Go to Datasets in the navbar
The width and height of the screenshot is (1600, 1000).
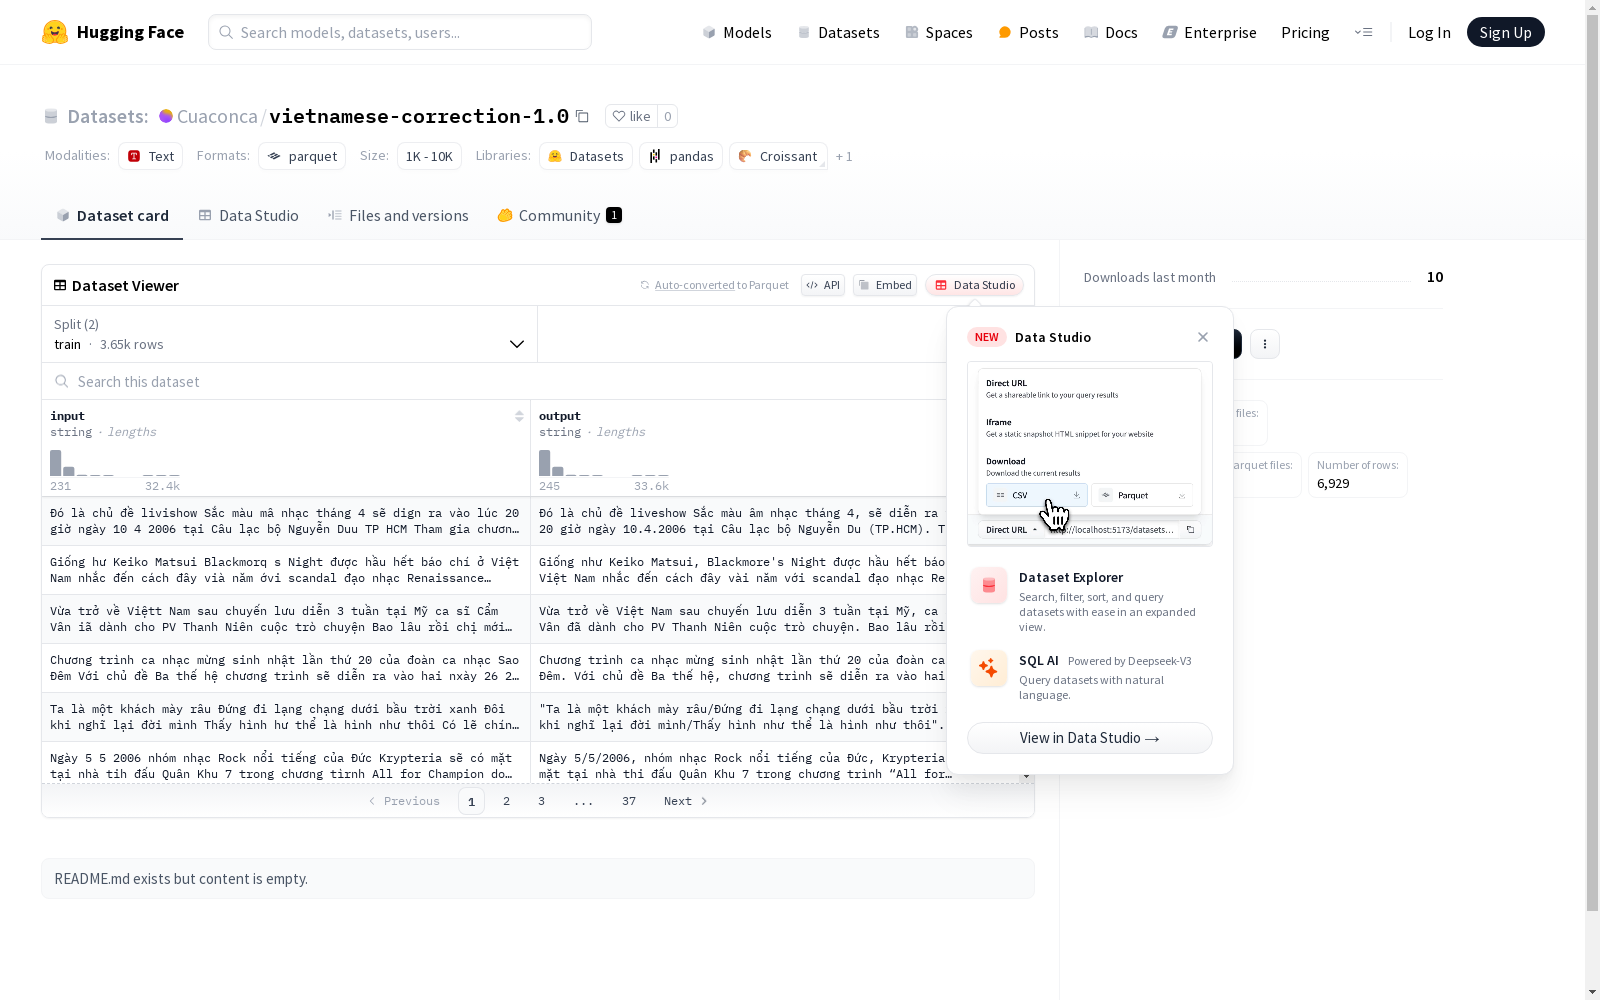pos(838,32)
